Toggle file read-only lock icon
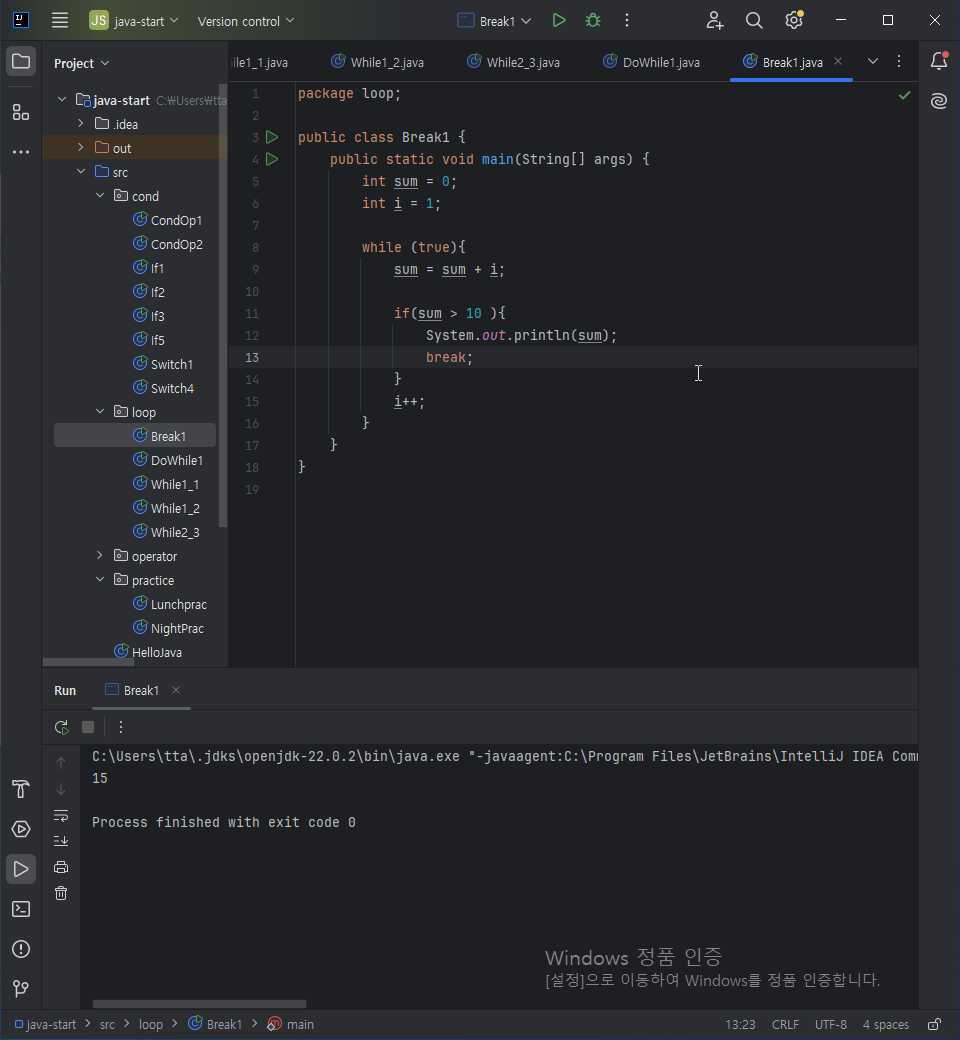960x1040 pixels. [935, 1025]
